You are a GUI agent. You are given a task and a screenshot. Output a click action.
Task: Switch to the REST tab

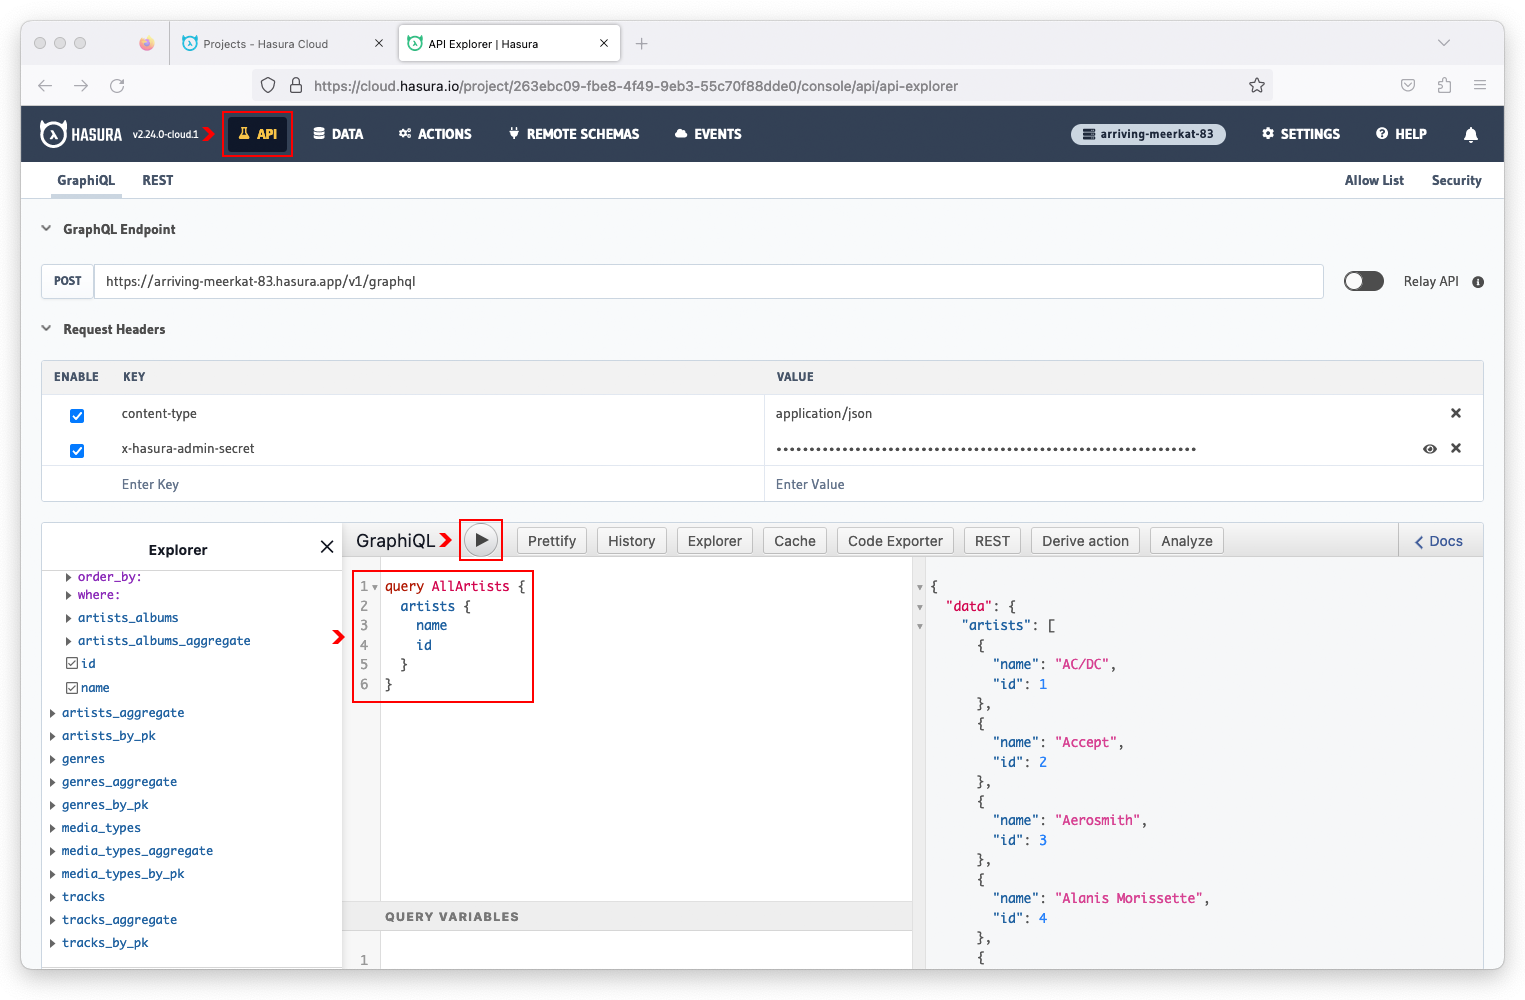pyautogui.click(x=157, y=181)
